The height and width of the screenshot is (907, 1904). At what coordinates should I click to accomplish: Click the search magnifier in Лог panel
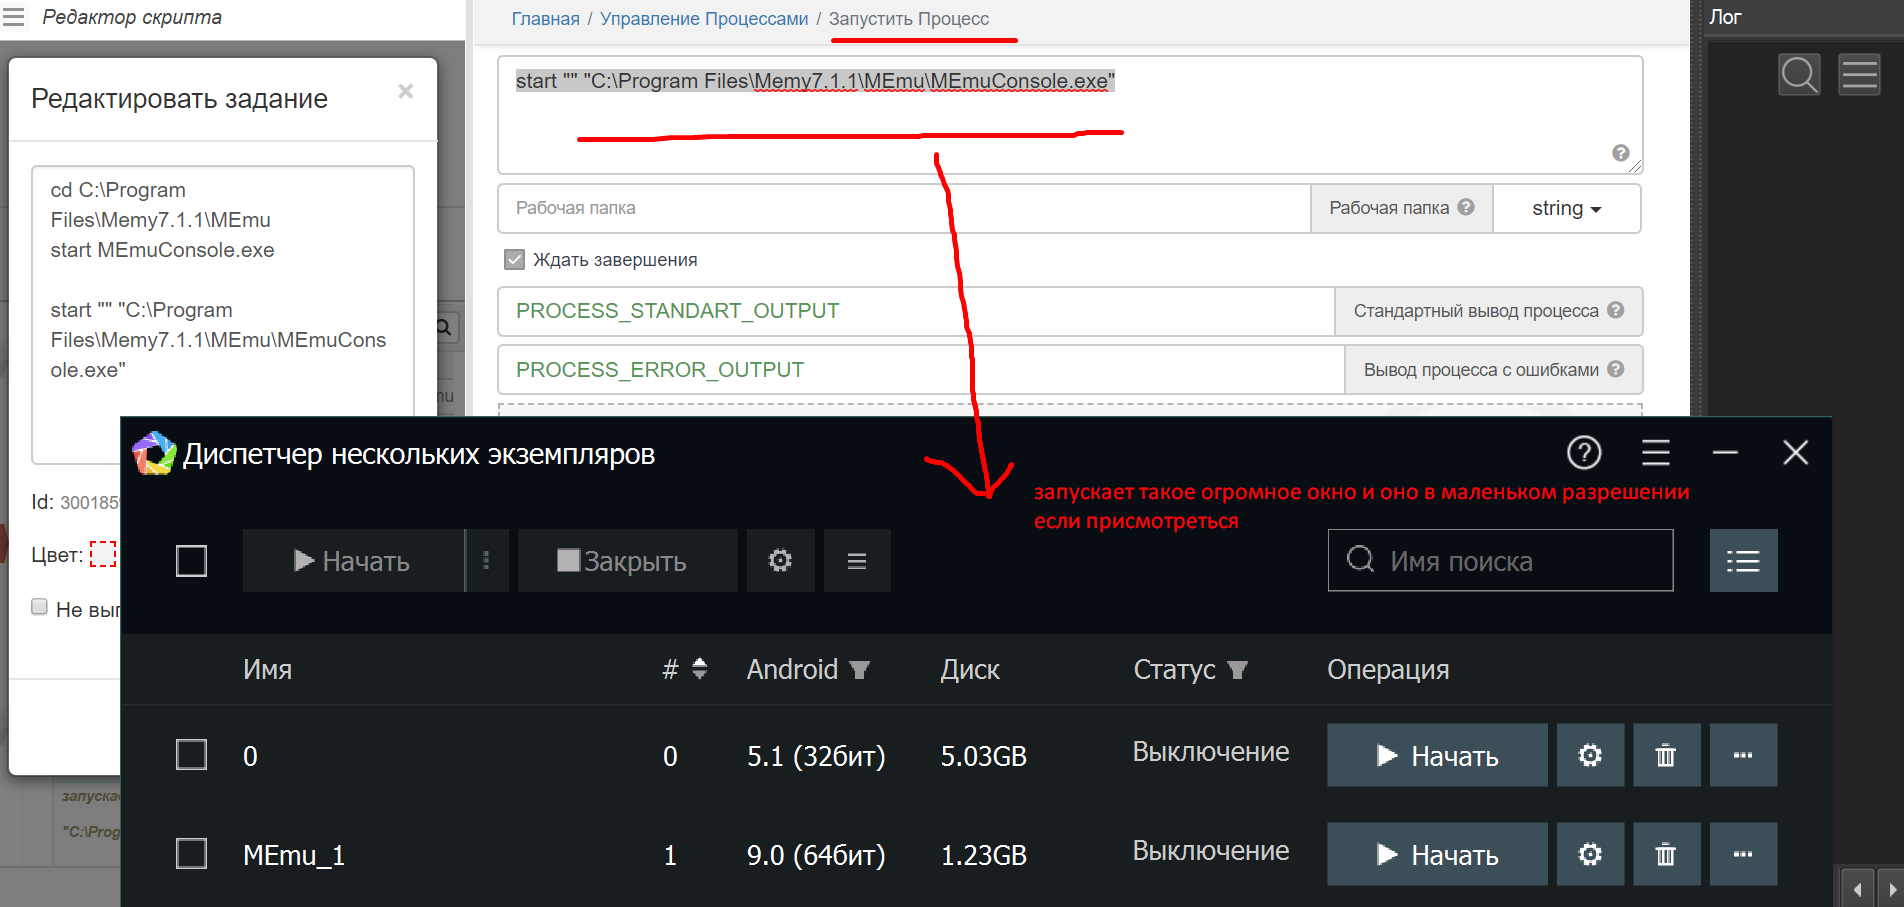point(1799,75)
